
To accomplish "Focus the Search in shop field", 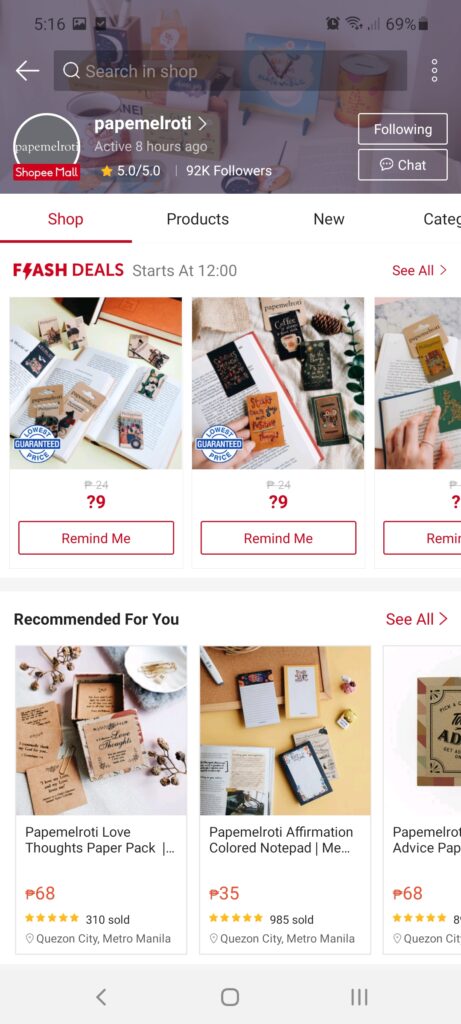I will point(230,71).
